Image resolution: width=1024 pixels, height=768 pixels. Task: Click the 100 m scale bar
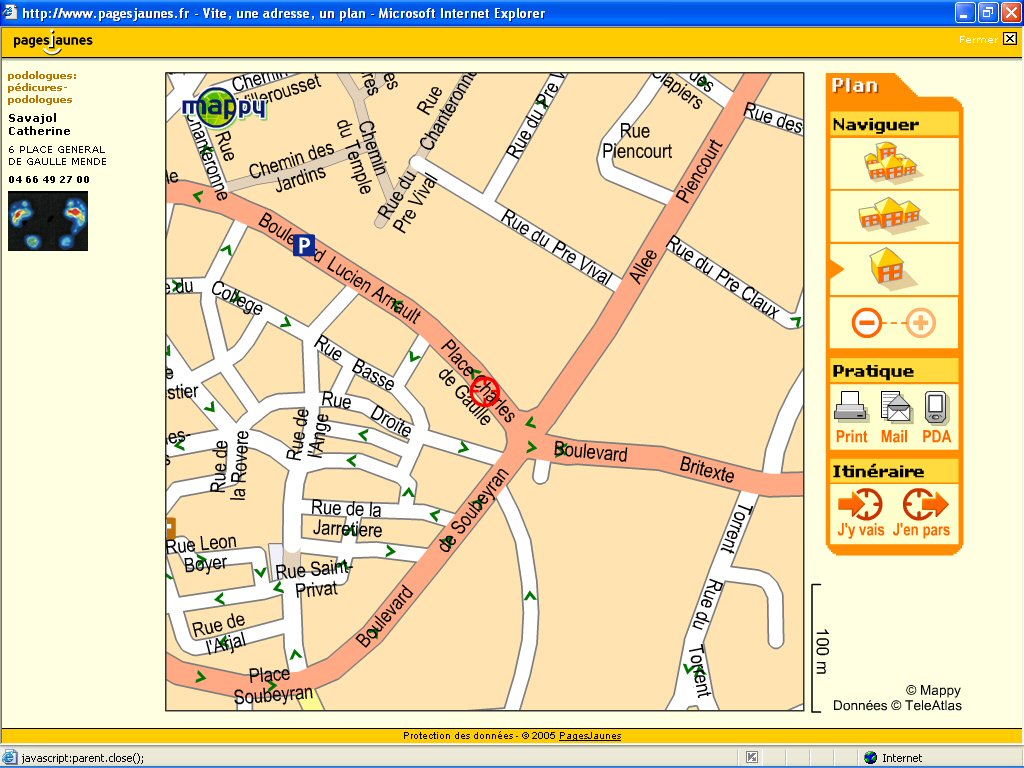819,648
